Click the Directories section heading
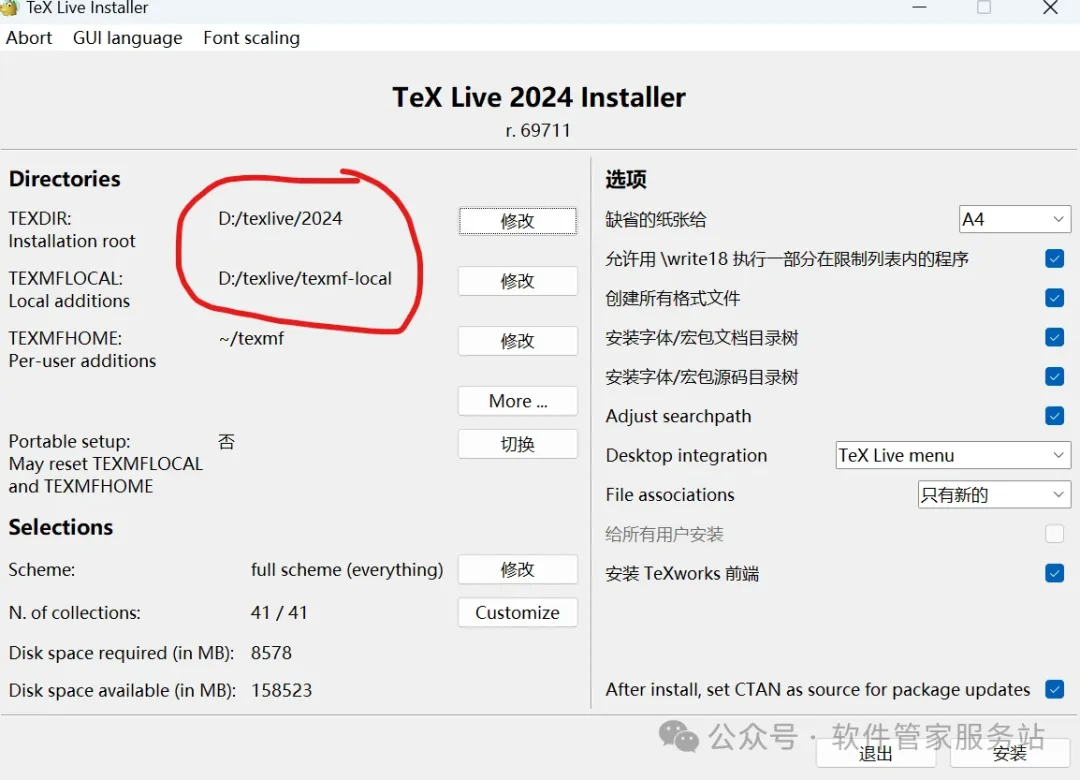This screenshot has height=780, width=1080. pos(65,179)
